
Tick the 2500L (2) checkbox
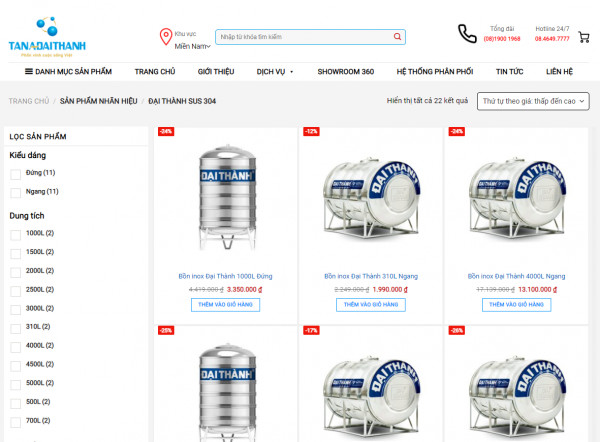coord(16,291)
